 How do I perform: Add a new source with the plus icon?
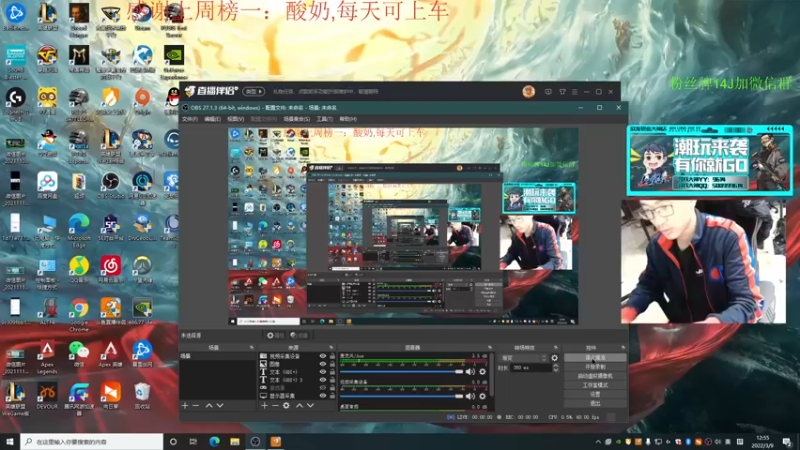pyautogui.click(x=264, y=406)
